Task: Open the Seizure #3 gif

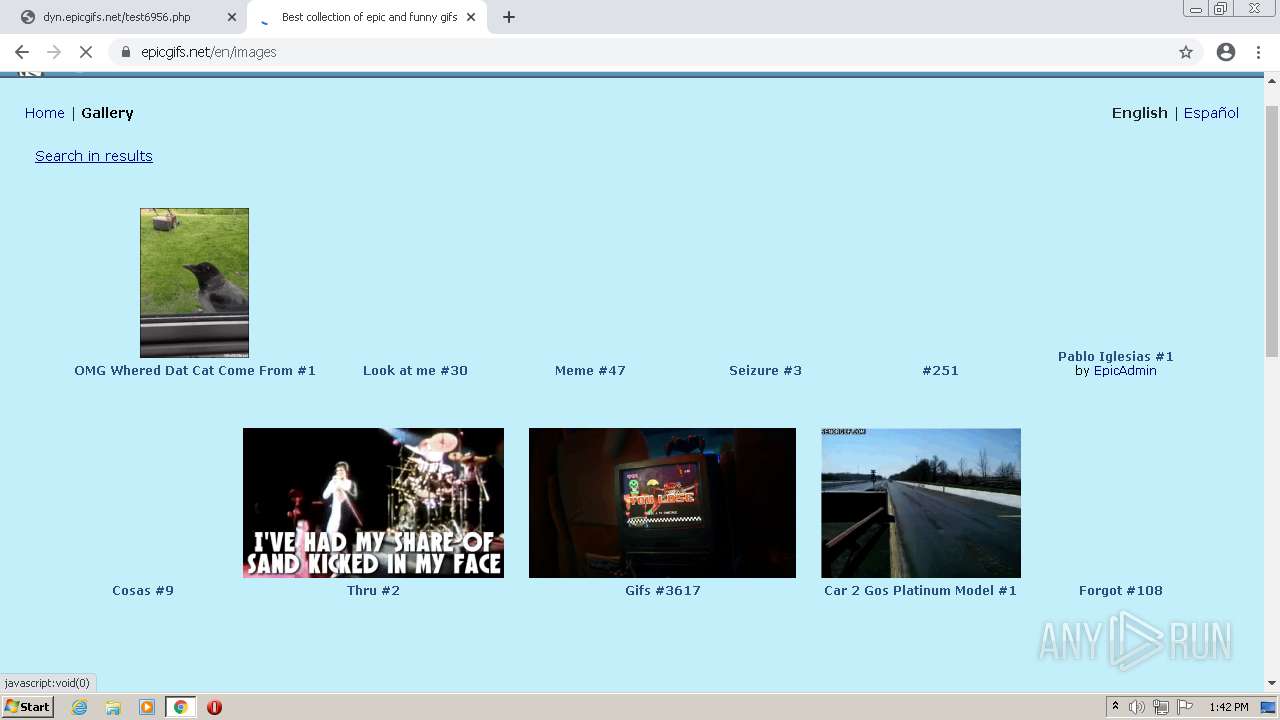Action: pos(765,370)
